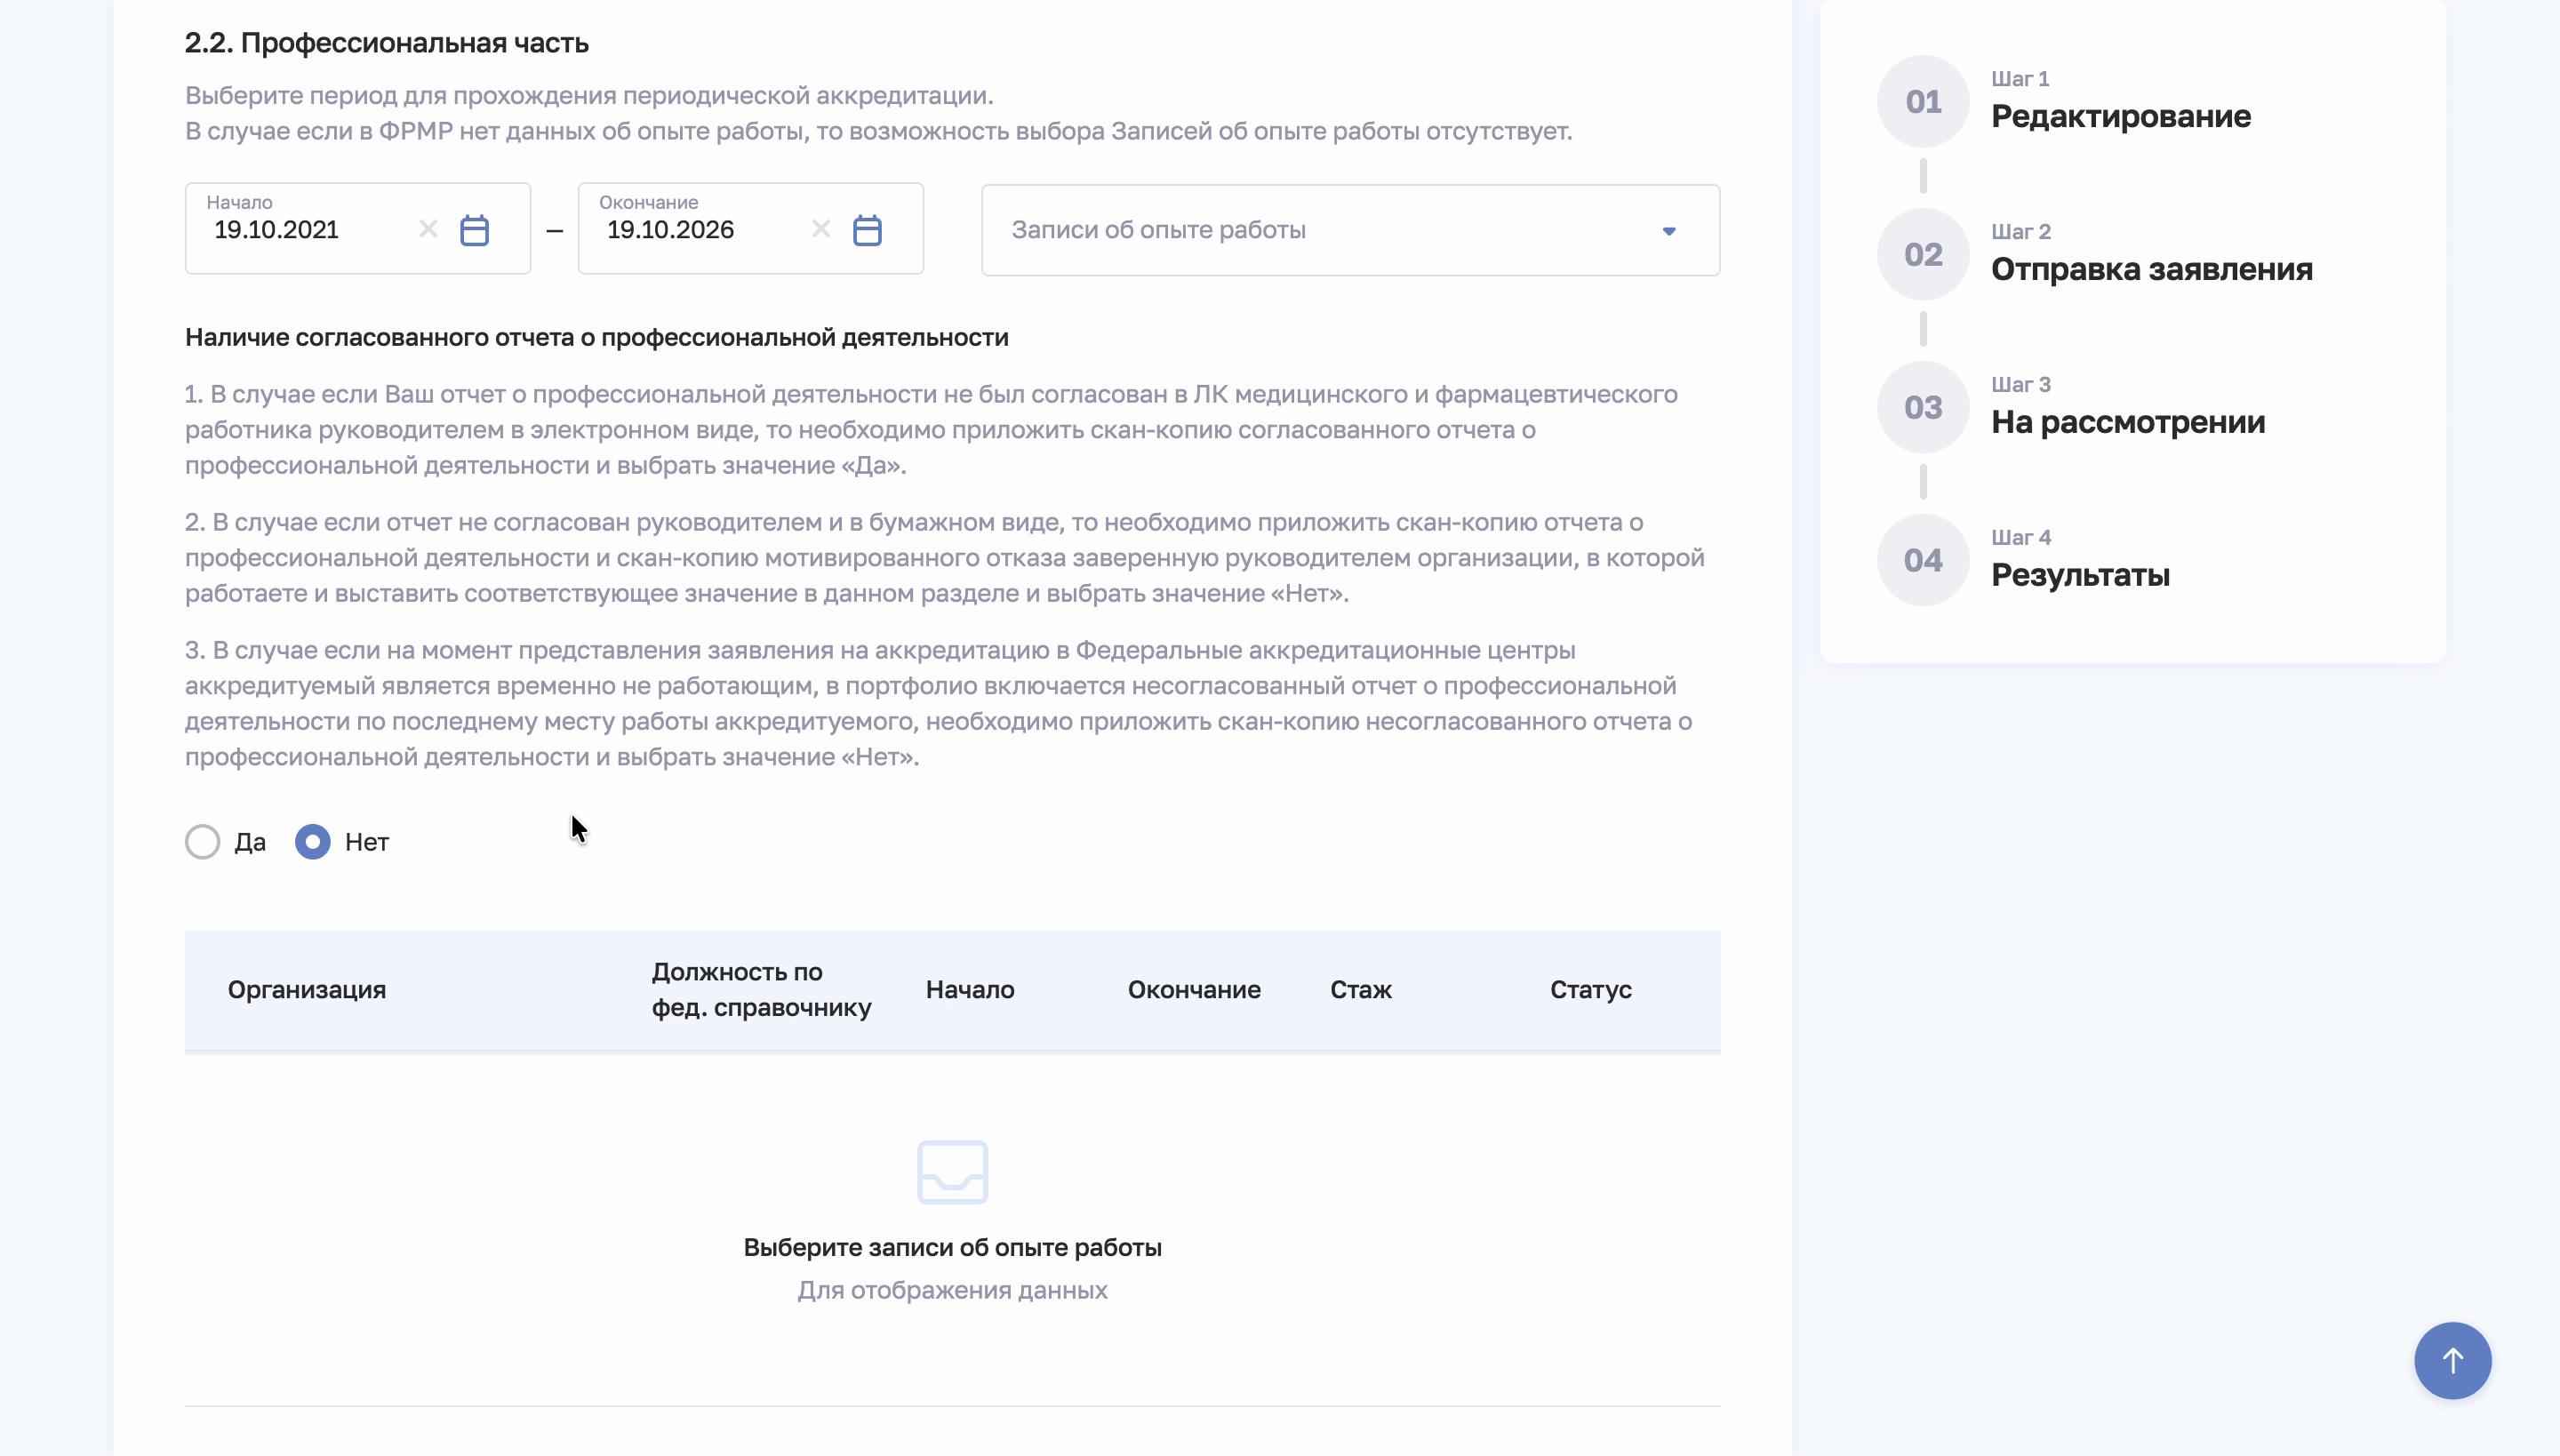Click the Организация column header
The image size is (2560, 1456).
(307, 990)
